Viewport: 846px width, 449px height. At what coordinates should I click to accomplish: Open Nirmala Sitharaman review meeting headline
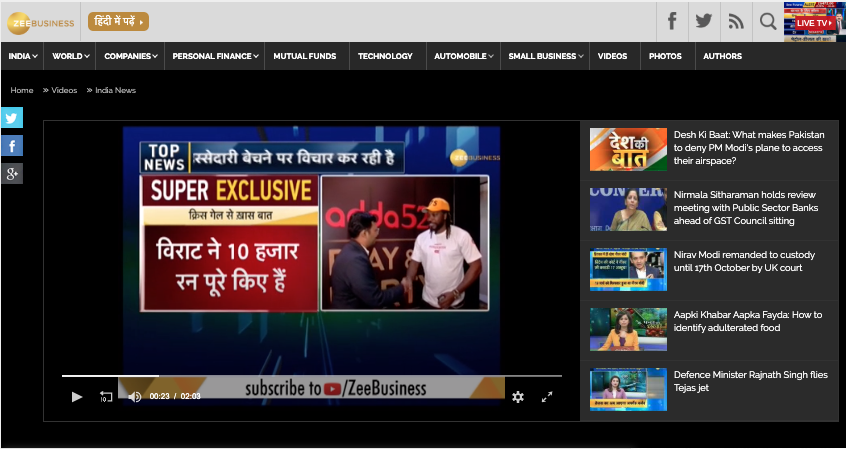tap(746, 208)
